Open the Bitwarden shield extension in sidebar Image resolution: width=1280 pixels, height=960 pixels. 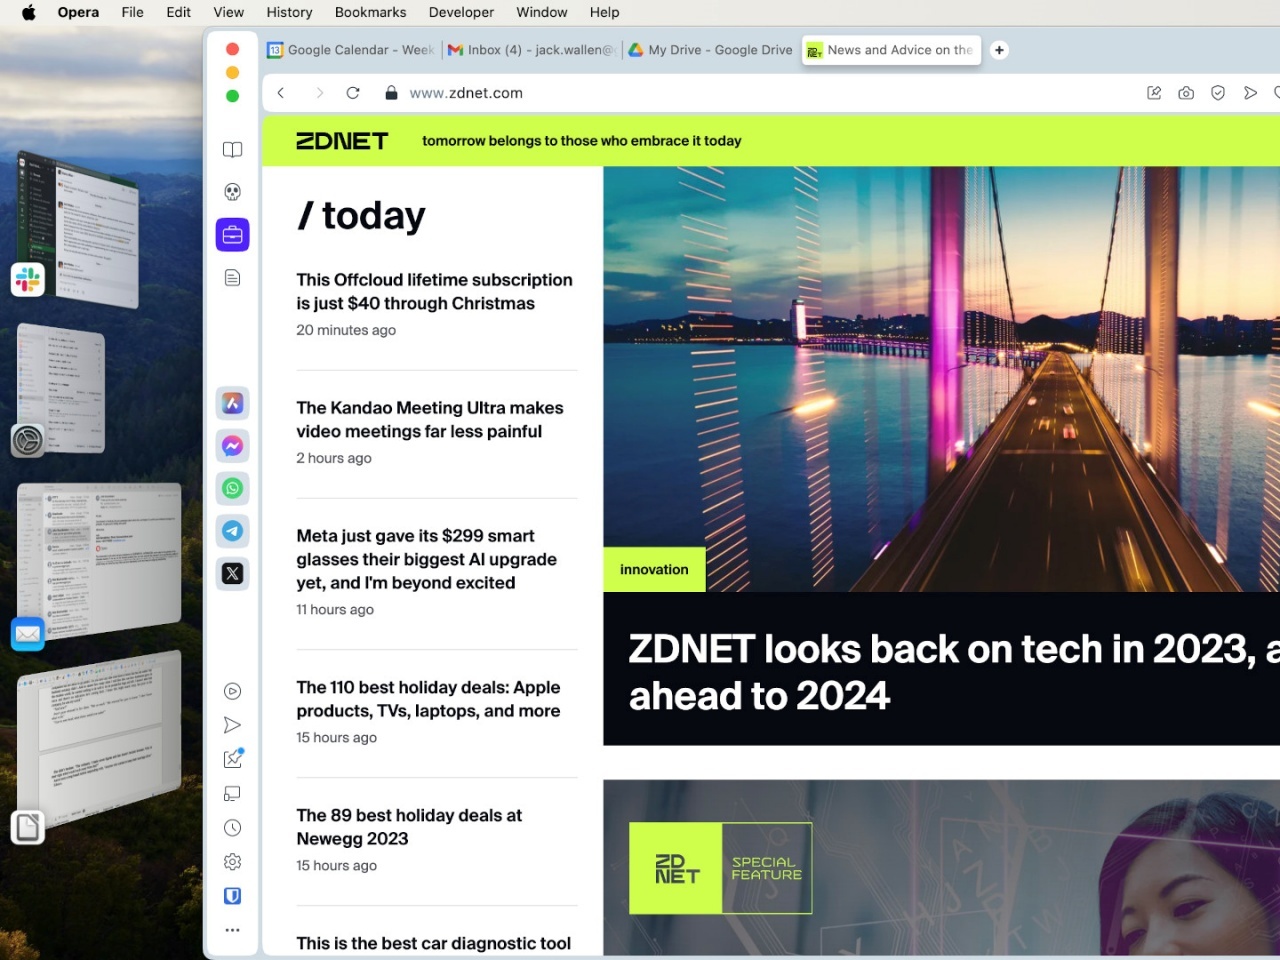[x=232, y=896]
